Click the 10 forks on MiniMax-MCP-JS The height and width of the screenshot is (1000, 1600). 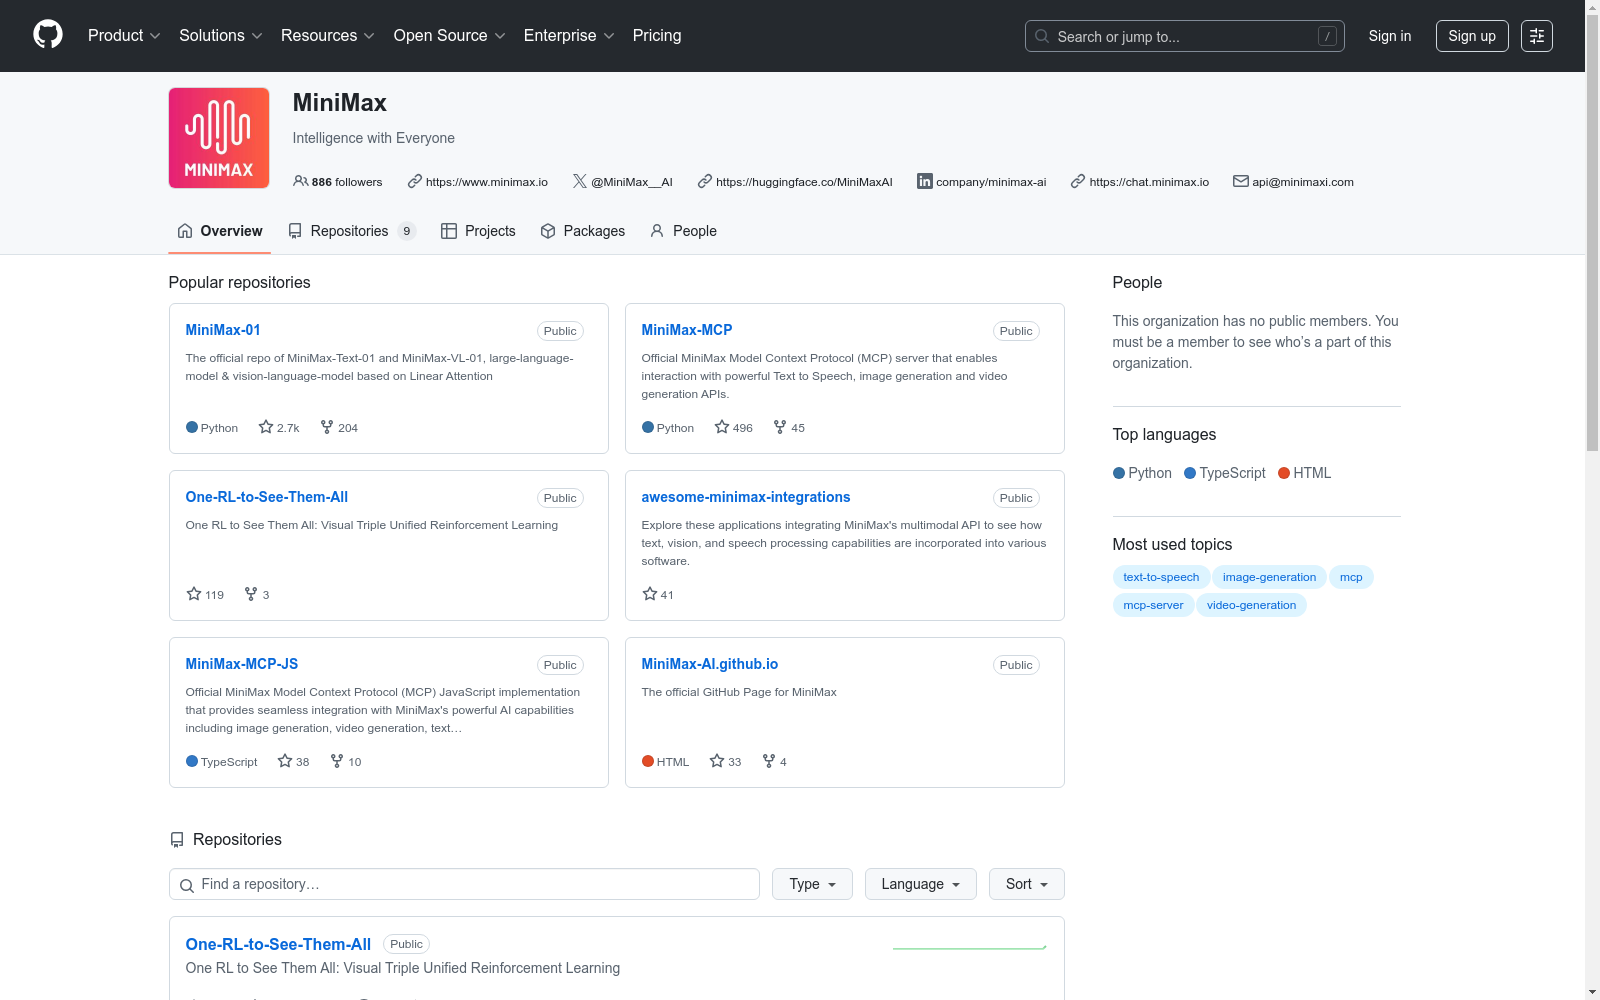[x=346, y=762]
